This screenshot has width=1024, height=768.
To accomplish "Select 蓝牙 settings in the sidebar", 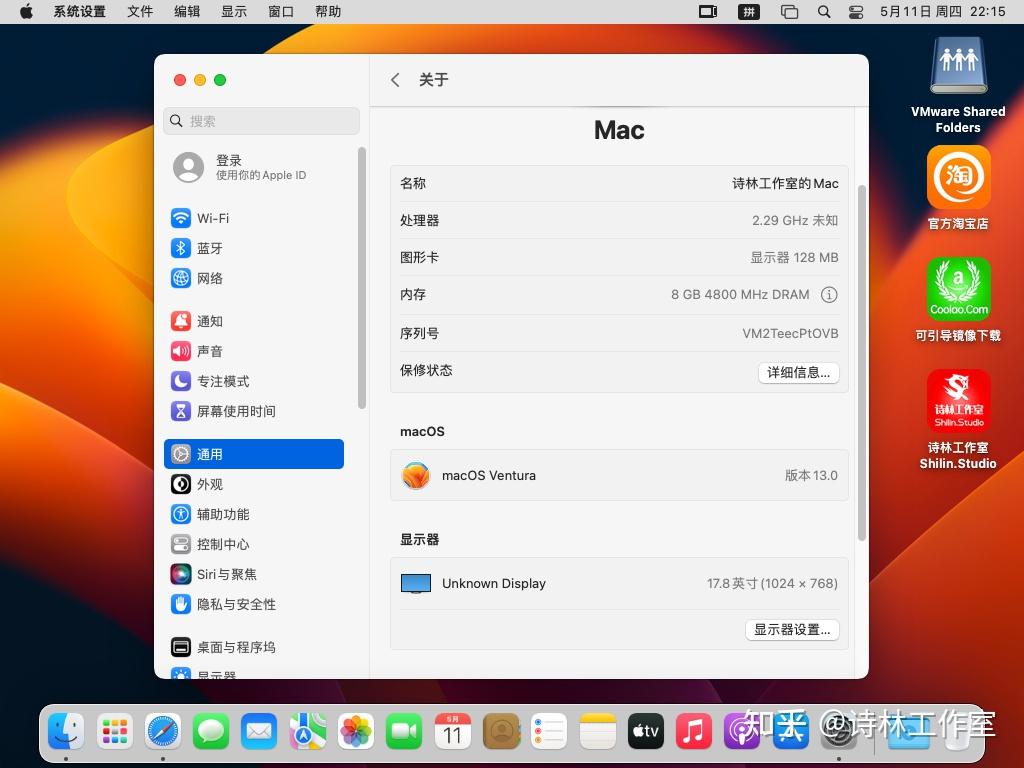I will point(210,248).
